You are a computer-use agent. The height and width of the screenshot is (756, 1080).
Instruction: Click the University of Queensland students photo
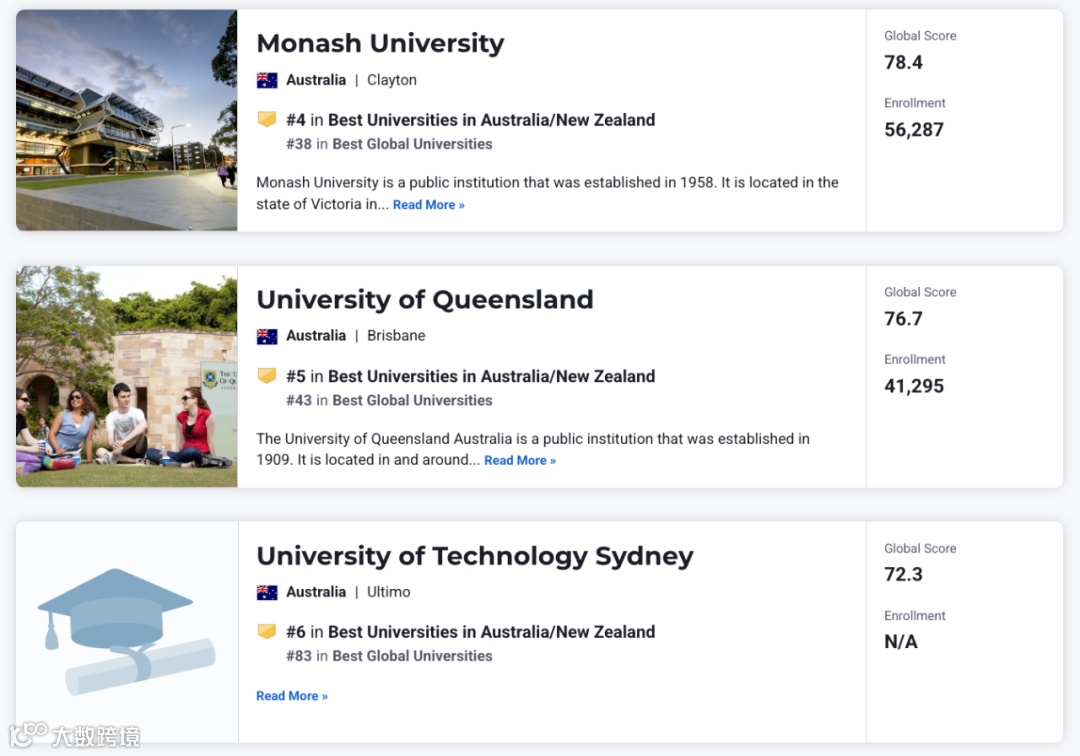pyautogui.click(x=127, y=376)
